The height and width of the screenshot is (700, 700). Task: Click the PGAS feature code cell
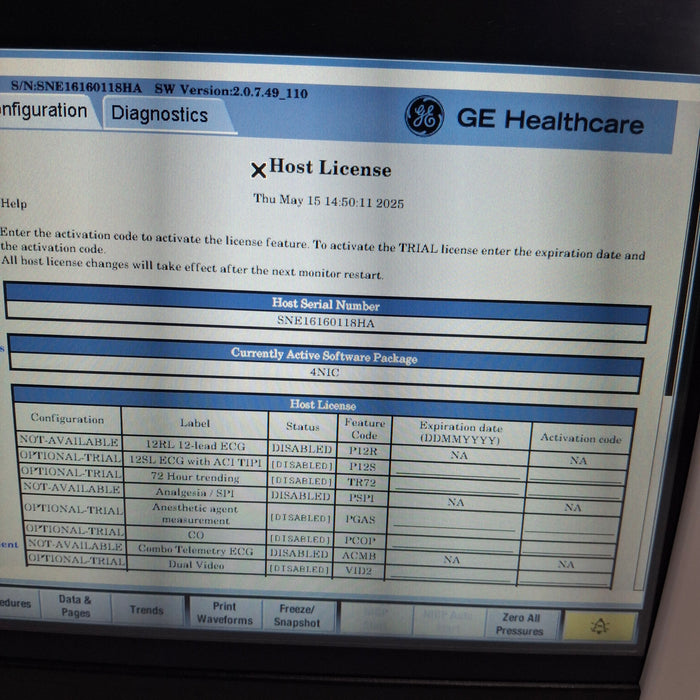coord(360,519)
